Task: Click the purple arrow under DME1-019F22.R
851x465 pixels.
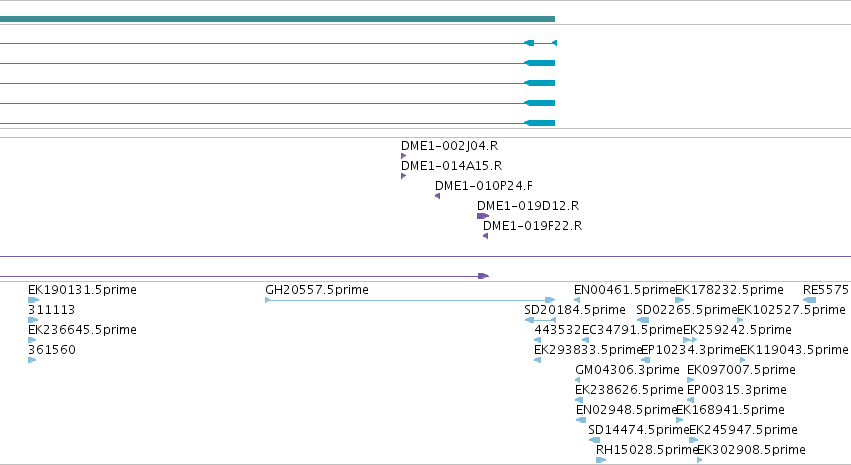Action: pos(486,236)
